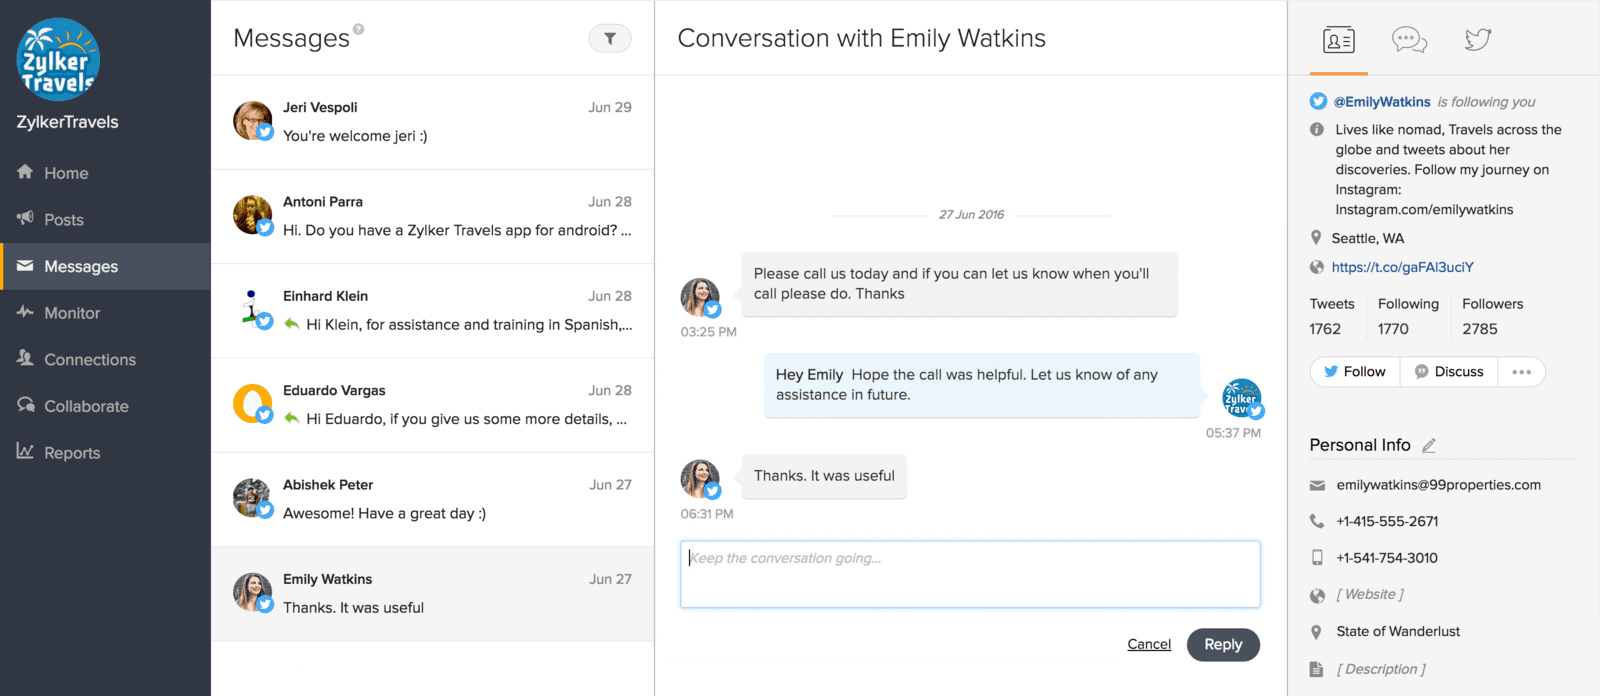Open Antoni Parra's message about android app

[432, 216]
